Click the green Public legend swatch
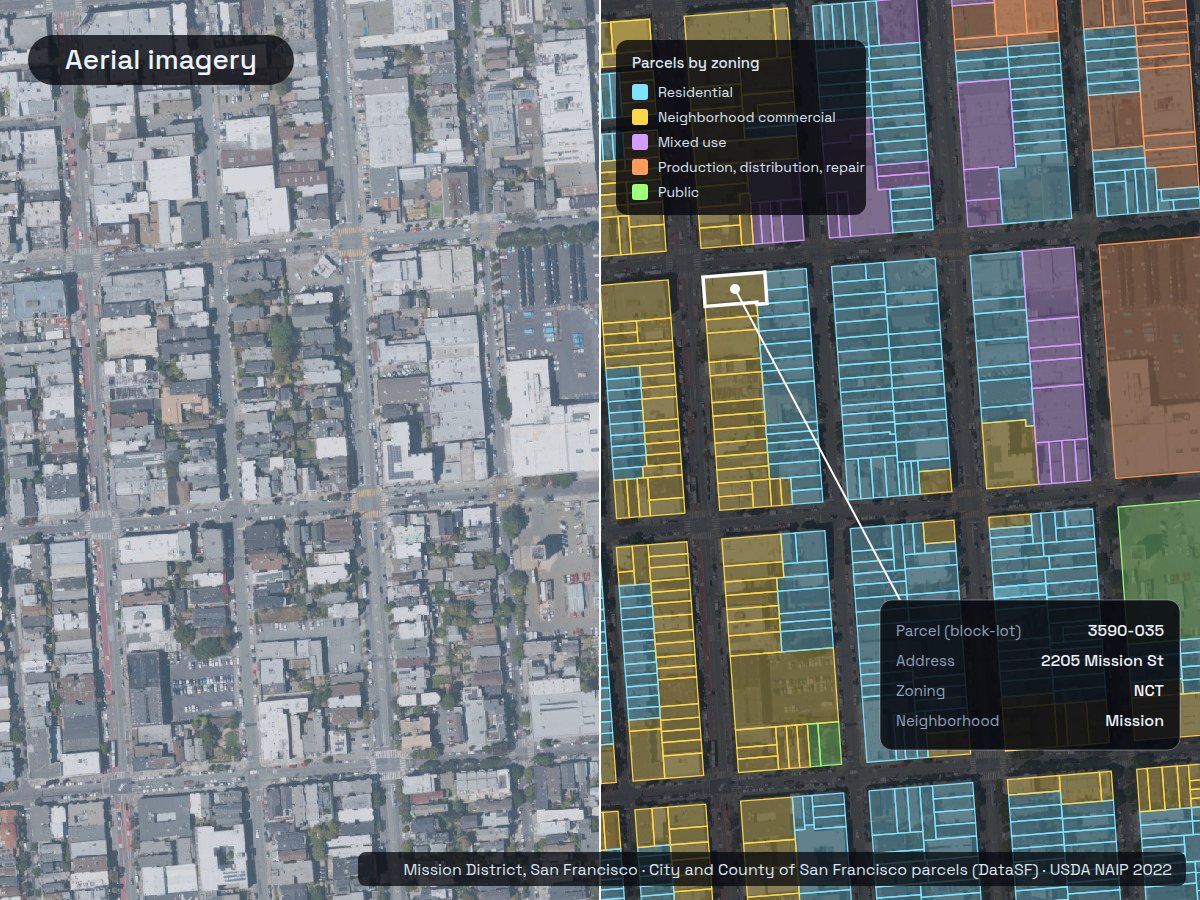The width and height of the screenshot is (1200, 900). (640, 192)
